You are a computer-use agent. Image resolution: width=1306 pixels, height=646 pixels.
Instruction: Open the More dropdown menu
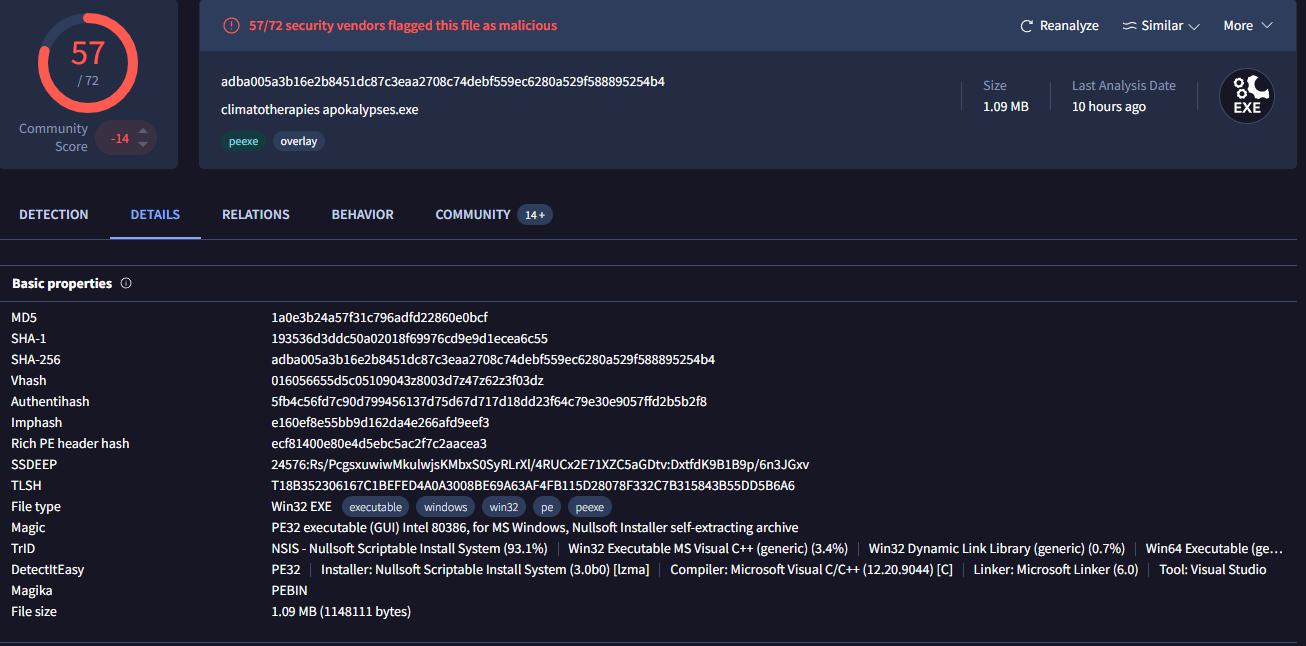pos(1248,26)
